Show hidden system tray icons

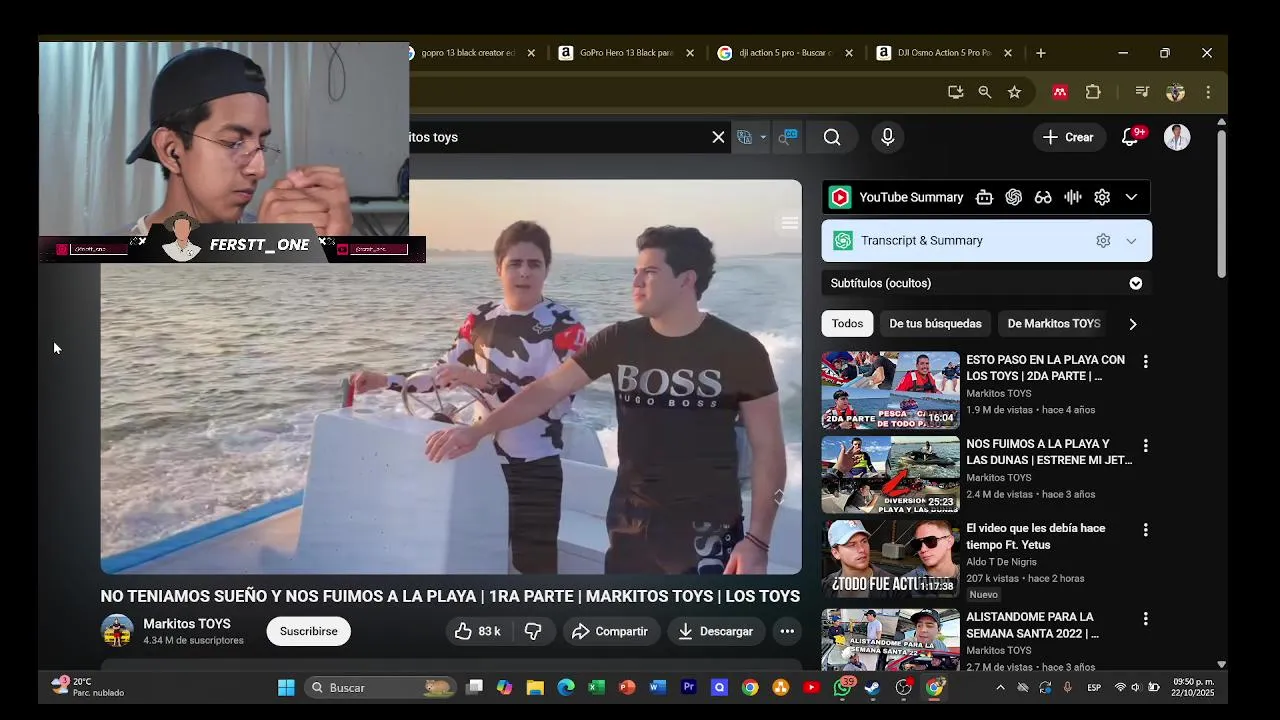[1000, 687]
